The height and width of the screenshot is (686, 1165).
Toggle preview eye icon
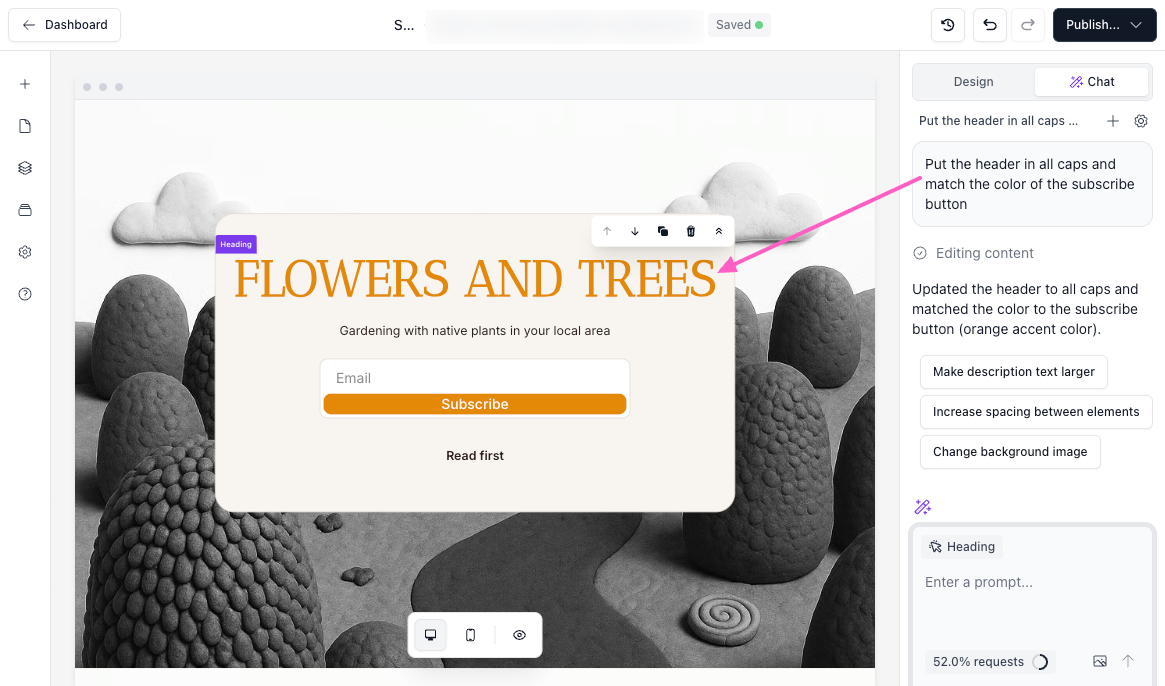(519, 635)
